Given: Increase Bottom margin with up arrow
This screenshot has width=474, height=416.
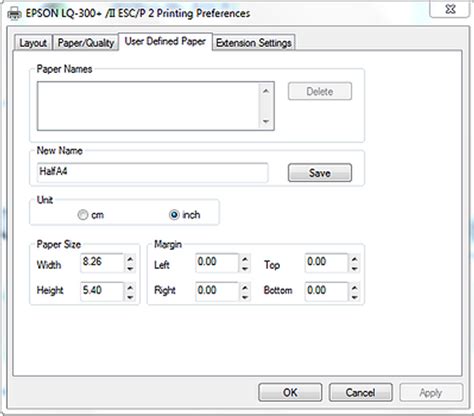Looking at the screenshot, I should point(355,287).
